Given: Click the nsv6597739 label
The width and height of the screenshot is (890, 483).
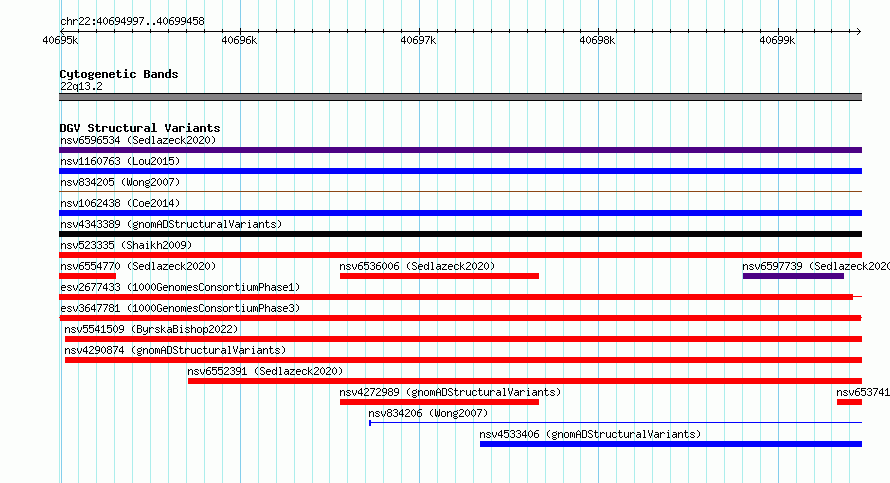Looking at the screenshot, I should coord(816,266).
